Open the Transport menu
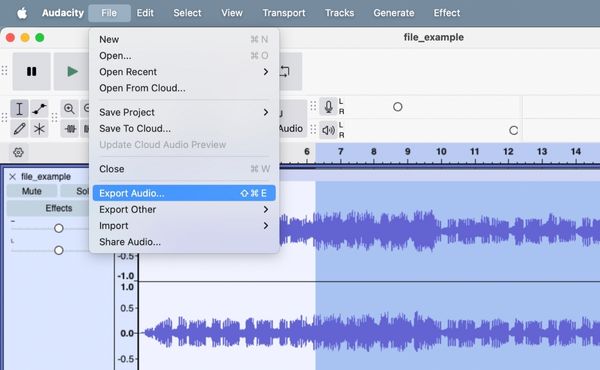Image resolution: width=600 pixels, height=370 pixels. point(284,13)
